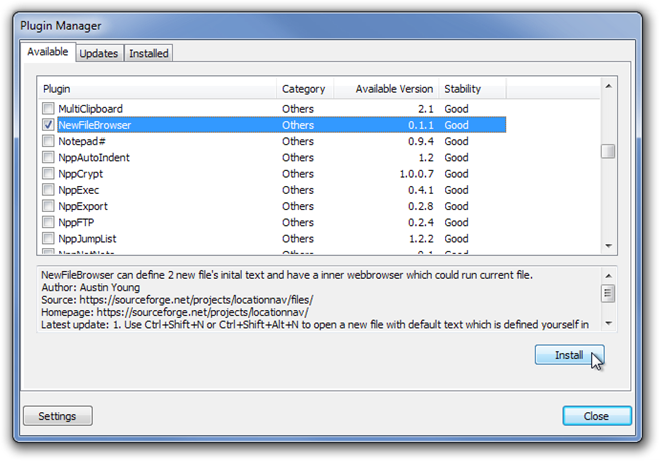Select the NppCrypt plugin name
The image size is (660, 461).
80,174
